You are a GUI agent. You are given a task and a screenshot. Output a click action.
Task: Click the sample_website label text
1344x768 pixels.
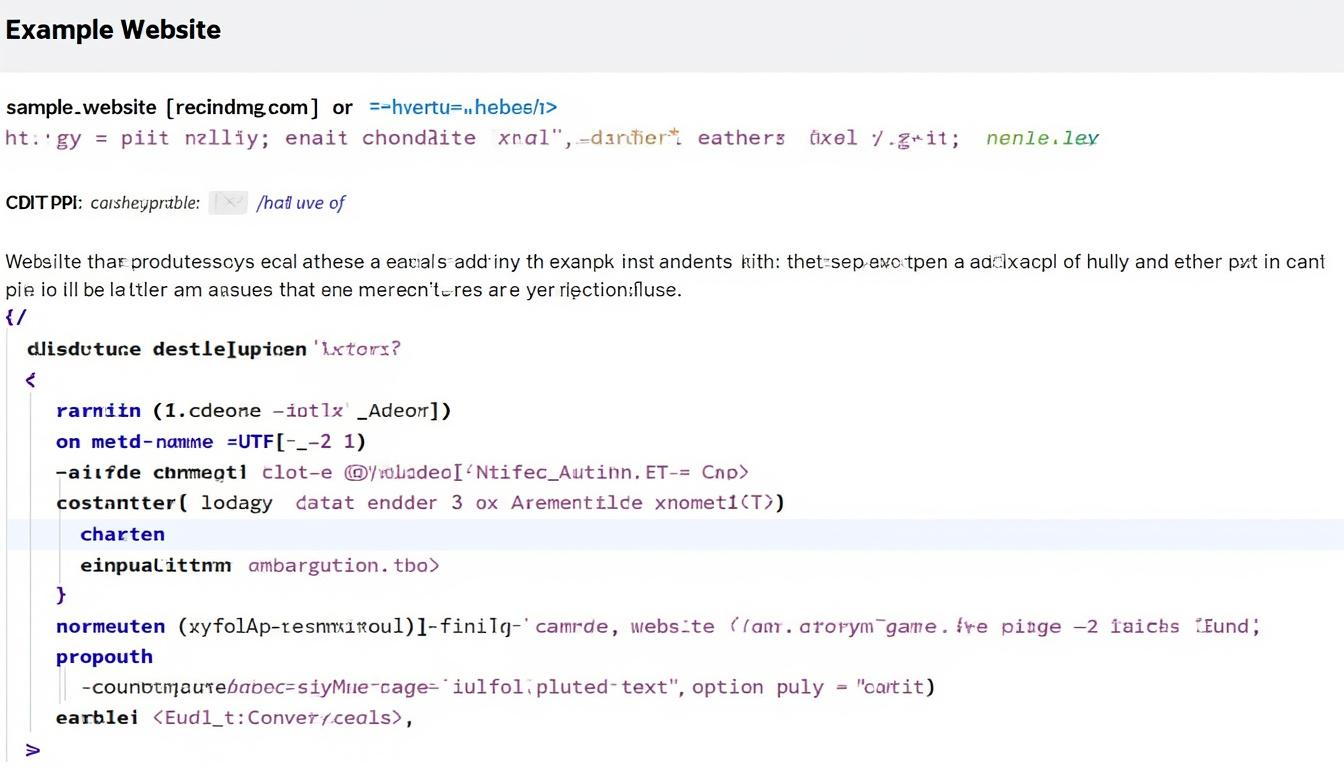[81, 107]
